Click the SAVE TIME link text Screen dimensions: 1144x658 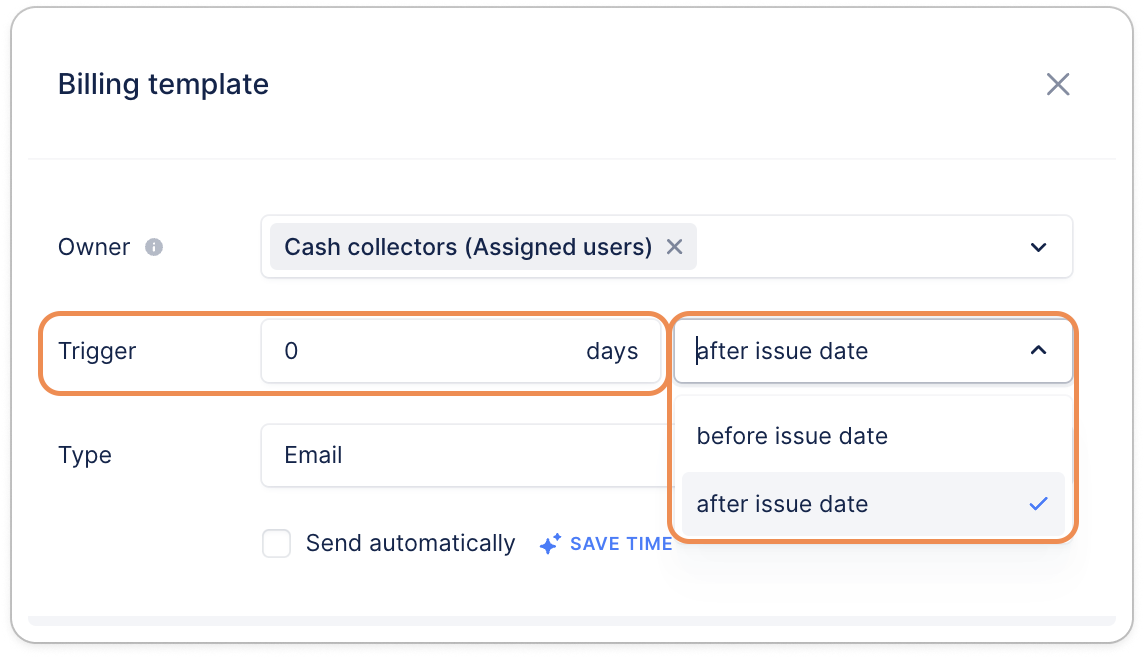(621, 544)
